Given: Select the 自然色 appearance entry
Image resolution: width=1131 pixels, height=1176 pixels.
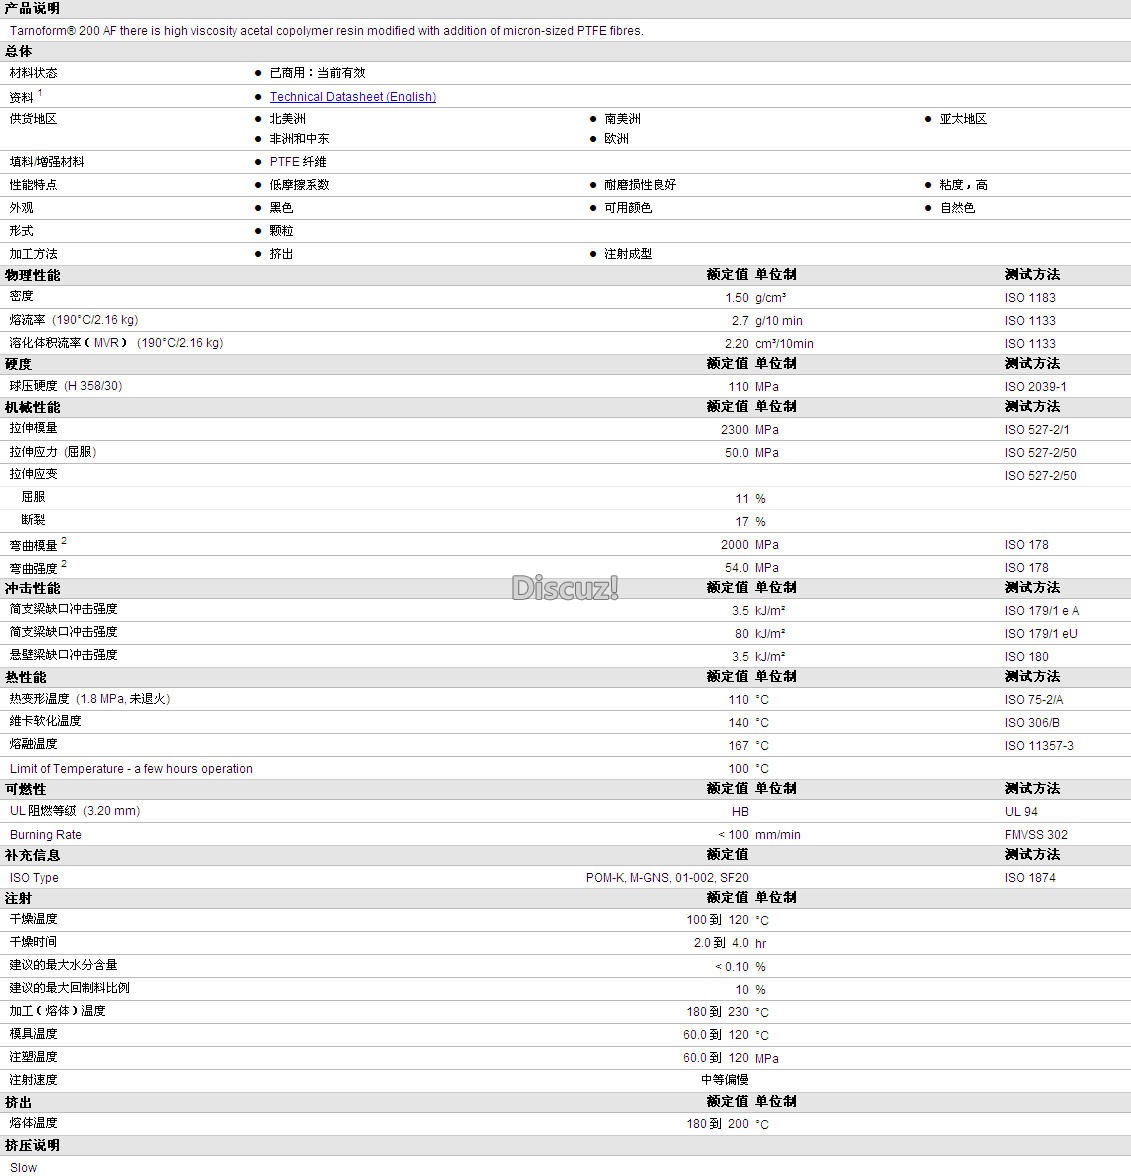Looking at the screenshot, I should click(x=957, y=208).
